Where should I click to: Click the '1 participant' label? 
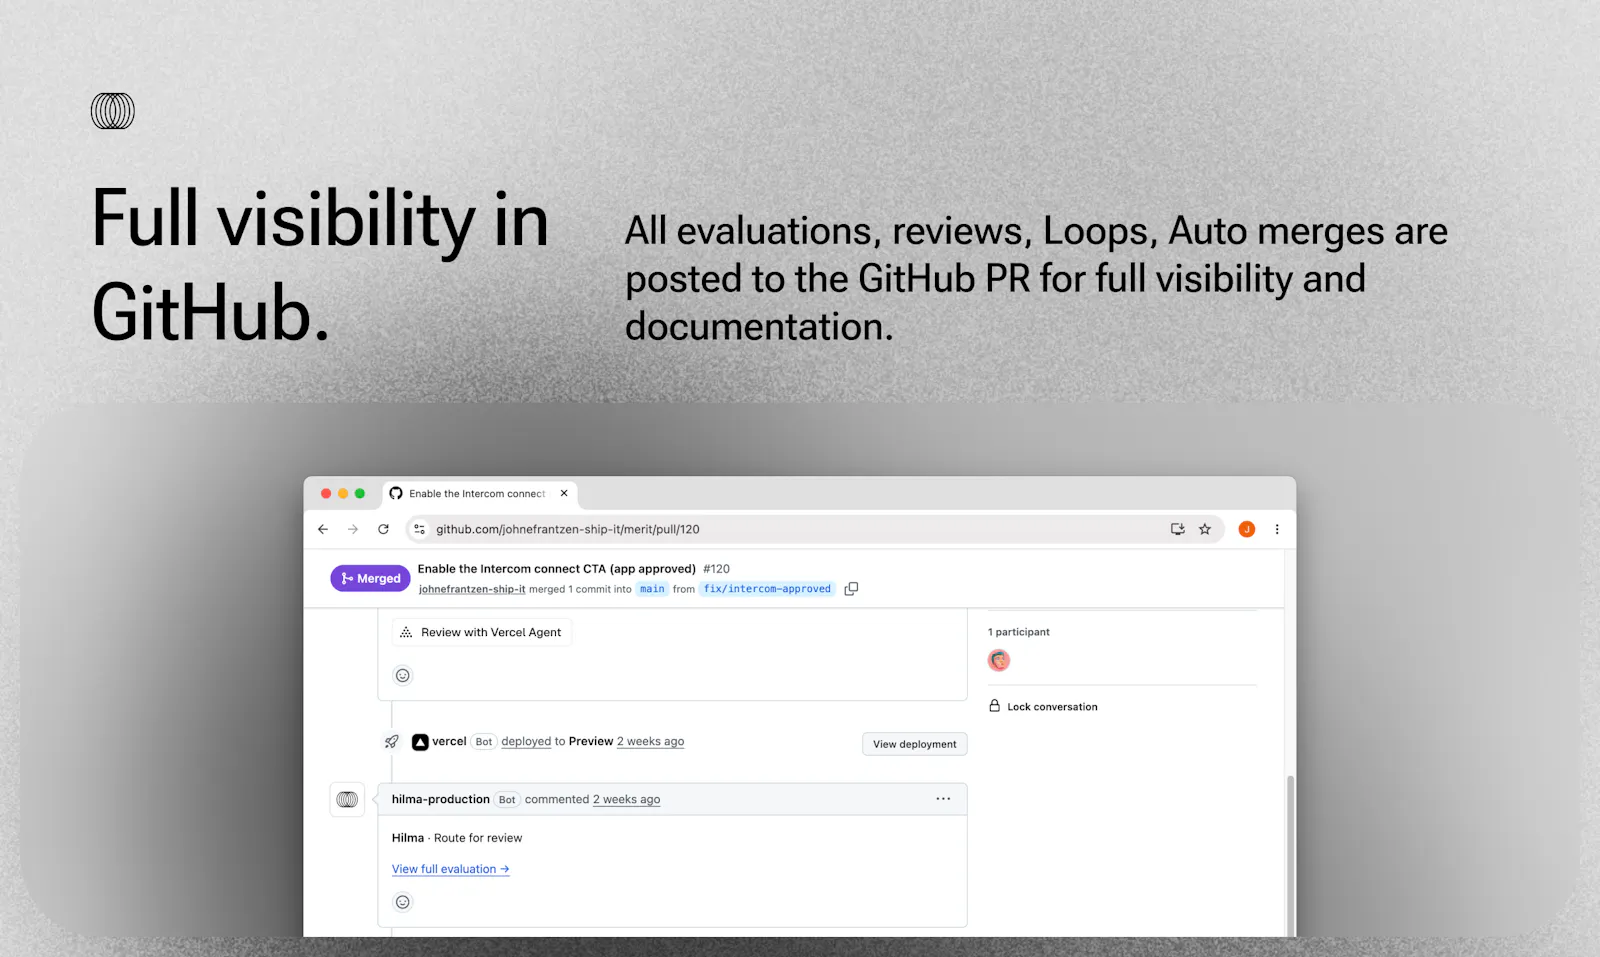pos(1019,632)
